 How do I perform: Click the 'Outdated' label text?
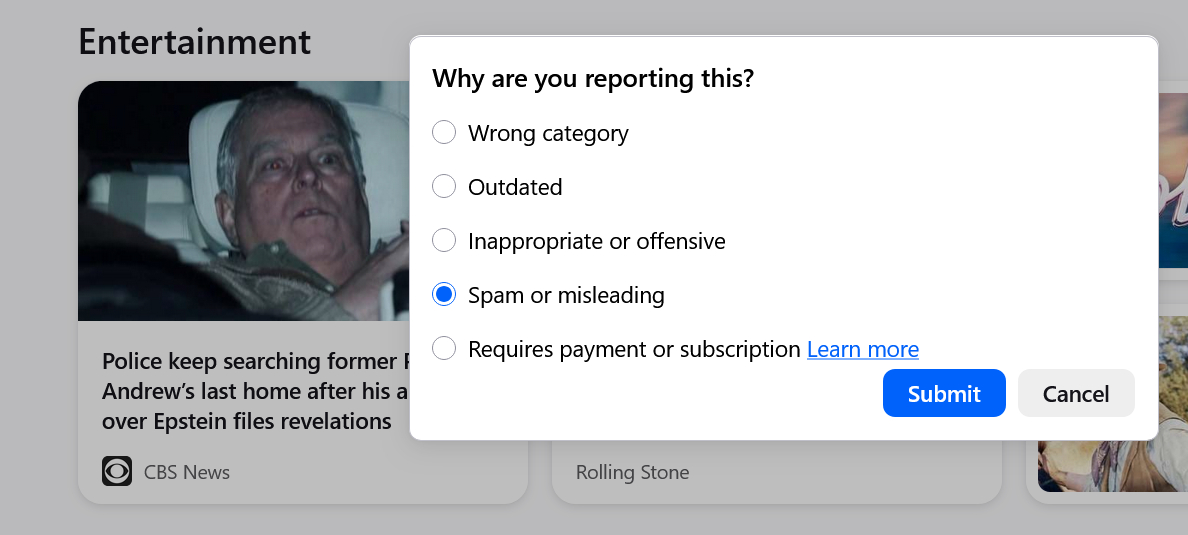[515, 187]
